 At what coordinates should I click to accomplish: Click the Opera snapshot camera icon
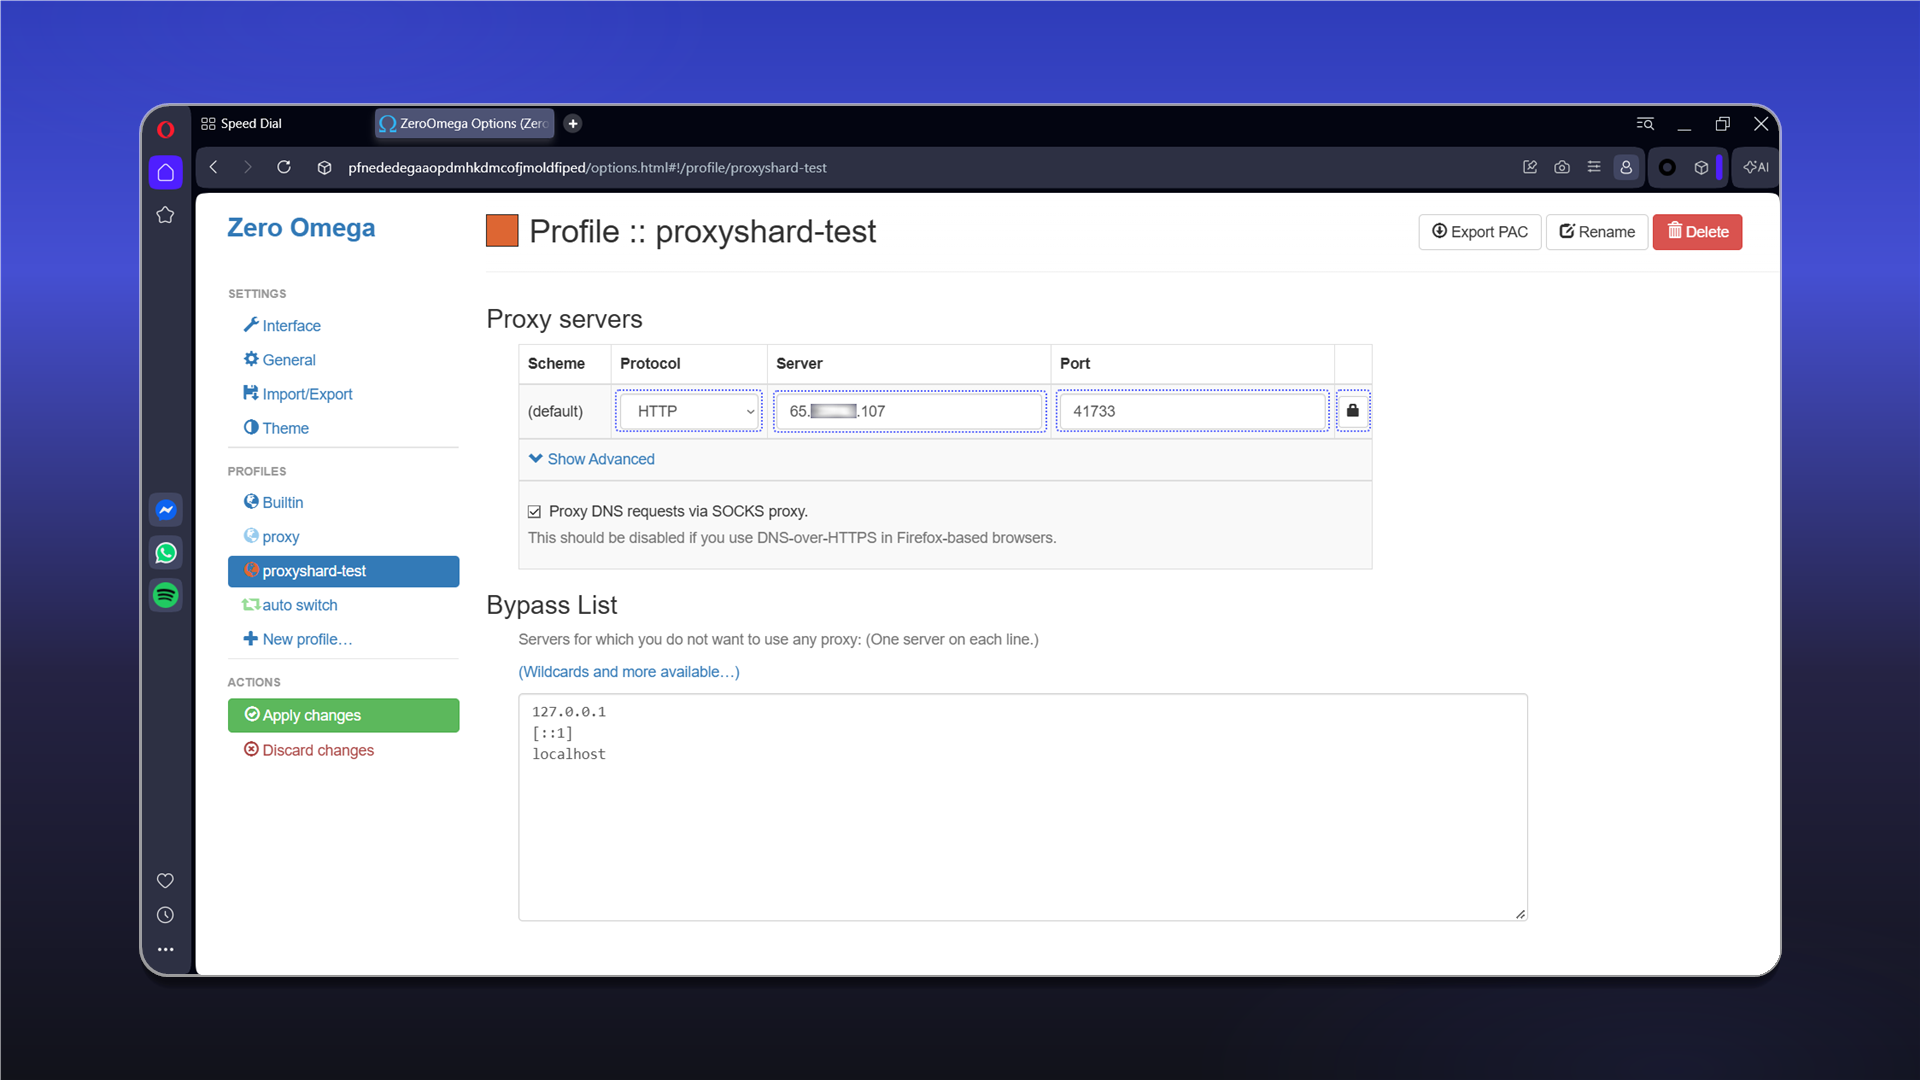click(x=1562, y=168)
